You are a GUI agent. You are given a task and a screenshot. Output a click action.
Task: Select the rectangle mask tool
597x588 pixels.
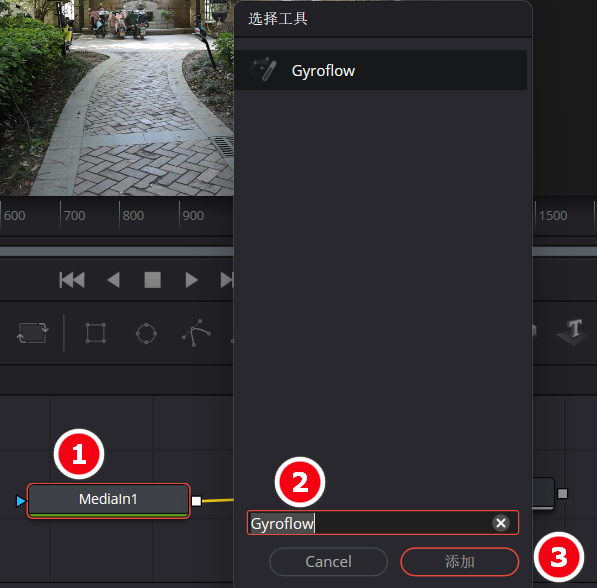(x=96, y=333)
